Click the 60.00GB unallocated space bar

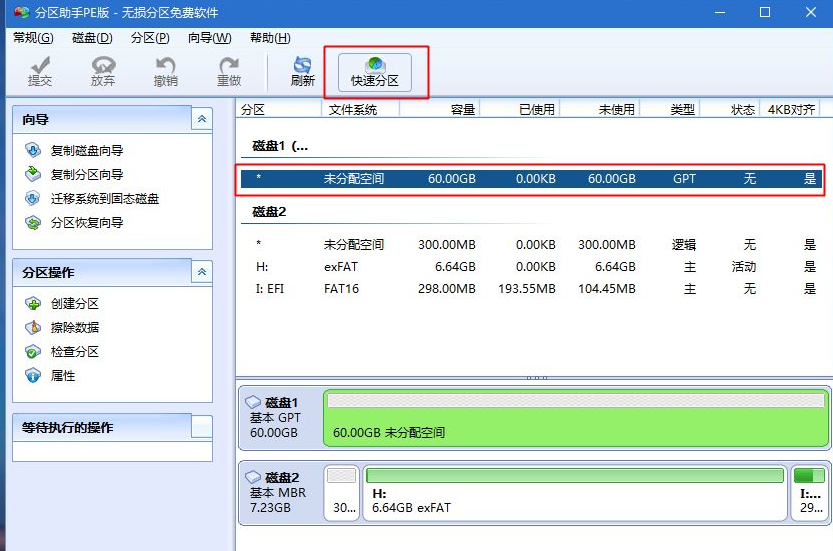[x=576, y=420]
